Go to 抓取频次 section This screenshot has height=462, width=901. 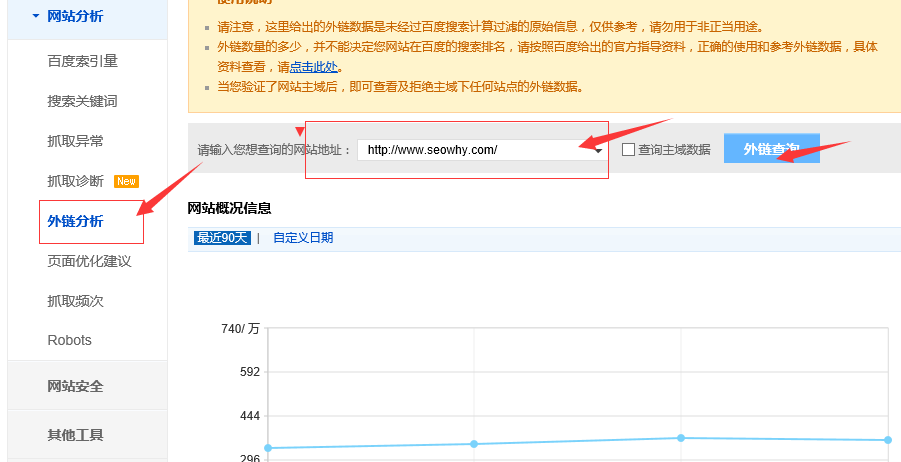tap(75, 300)
